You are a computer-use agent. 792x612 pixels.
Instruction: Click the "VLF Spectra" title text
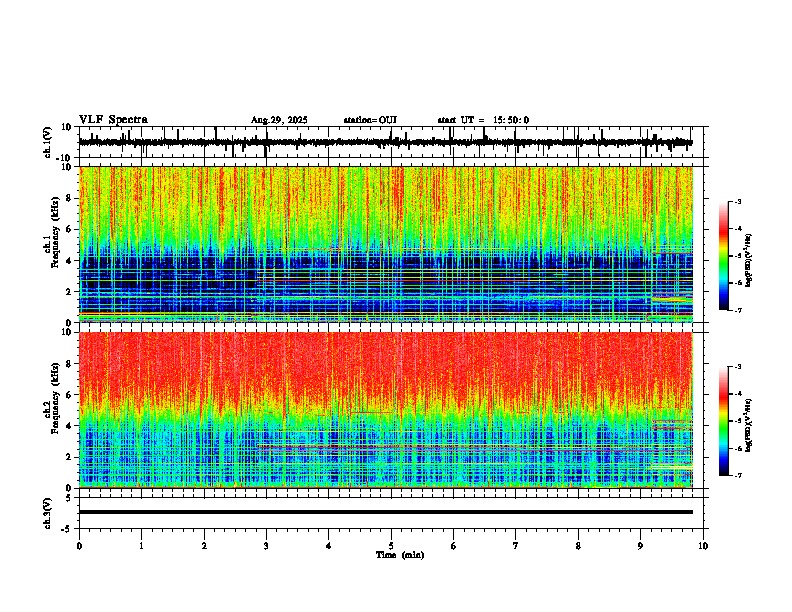(x=113, y=120)
